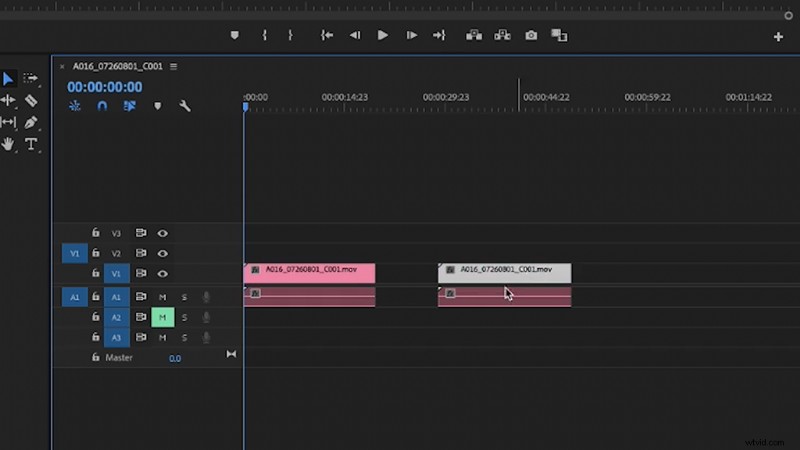Select the A016_07260801_C001 sequence tab
The image size is (800, 450).
(118, 66)
